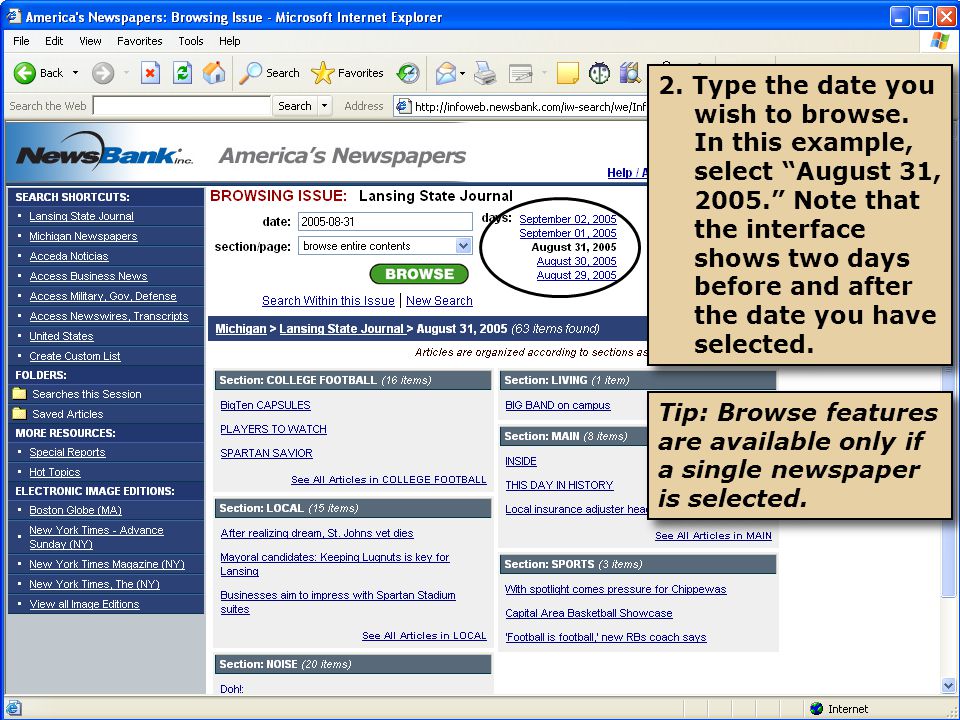
Task: Click the History clock icon
Action: click(408, 73)
